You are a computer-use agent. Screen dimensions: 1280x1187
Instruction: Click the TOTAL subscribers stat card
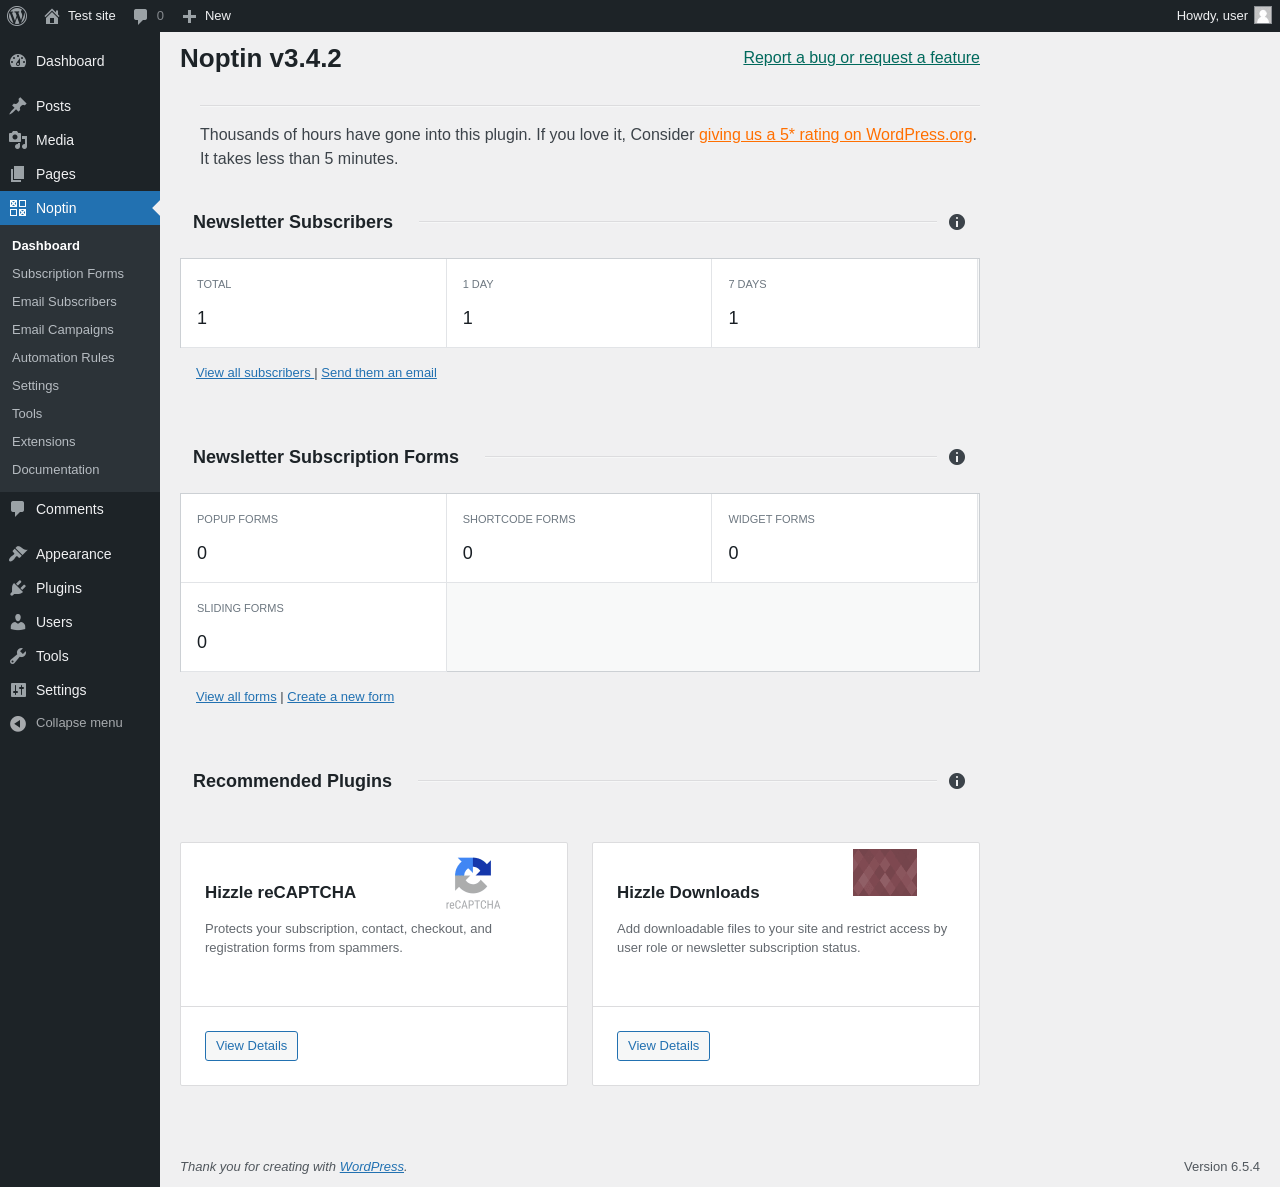314,303
